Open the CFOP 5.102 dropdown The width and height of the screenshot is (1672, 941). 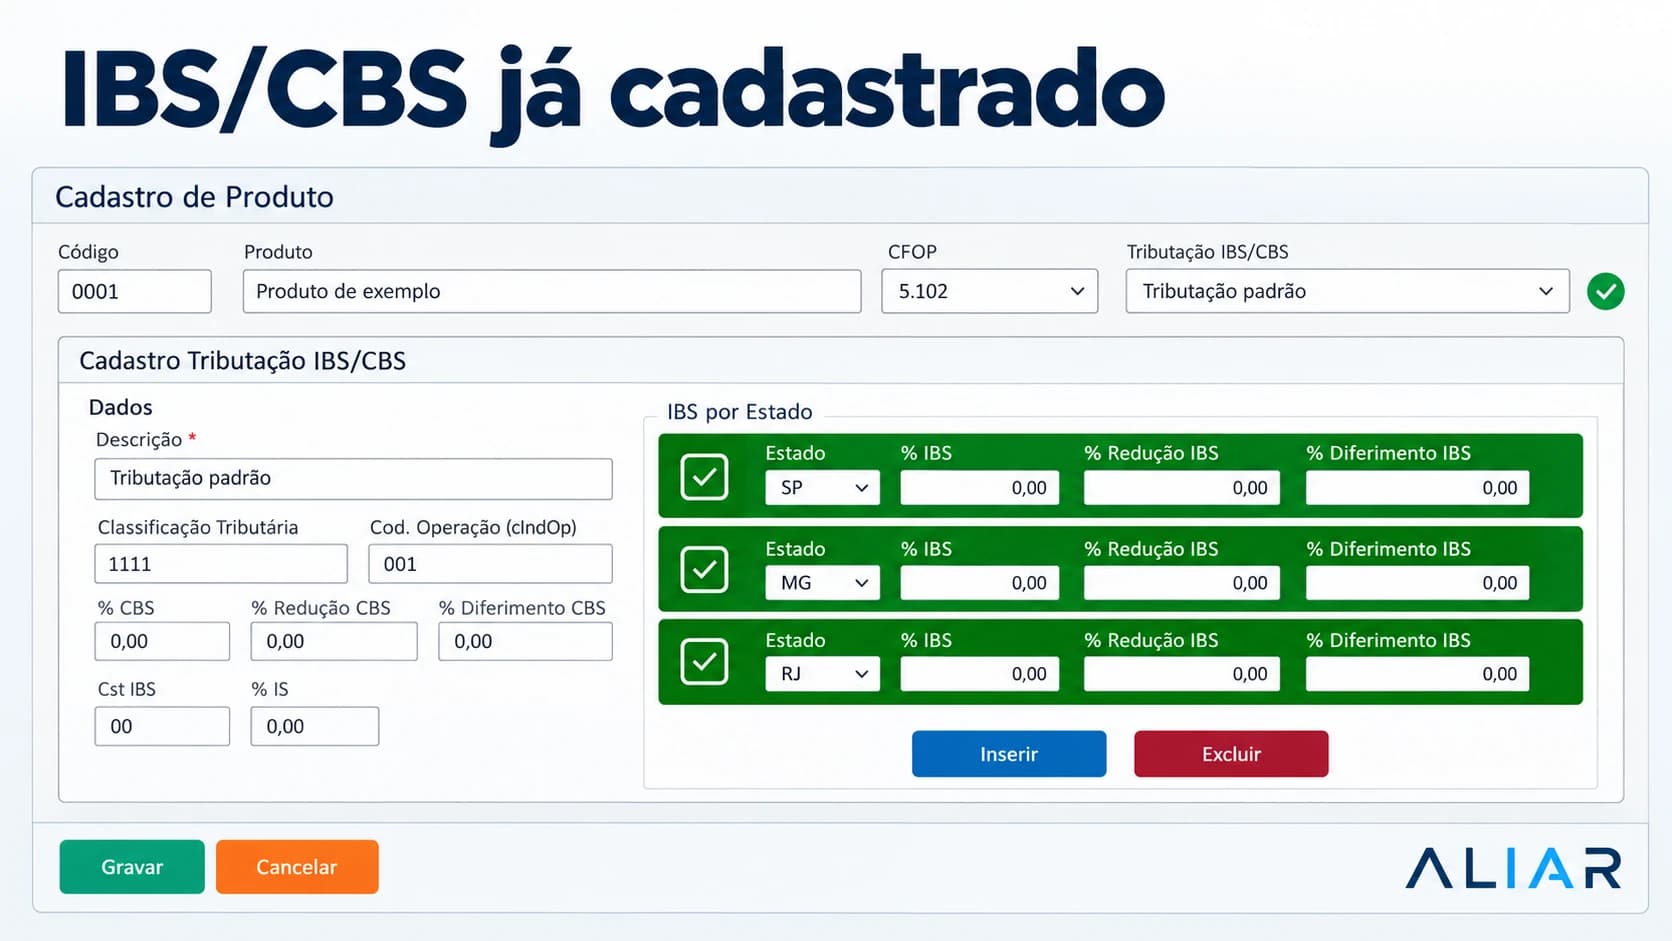coord(990,291)
